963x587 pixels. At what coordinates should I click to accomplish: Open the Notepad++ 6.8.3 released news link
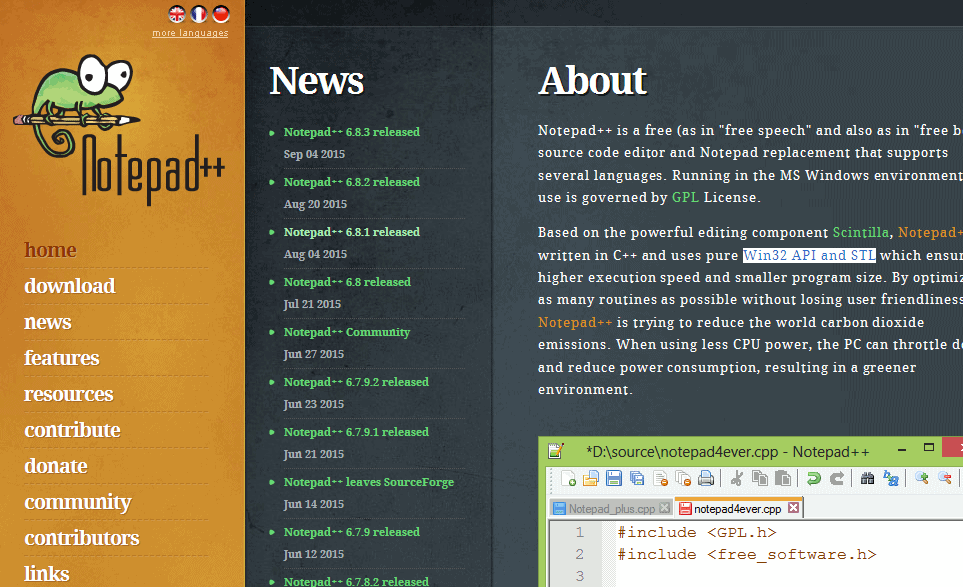(x=352, y=132)
